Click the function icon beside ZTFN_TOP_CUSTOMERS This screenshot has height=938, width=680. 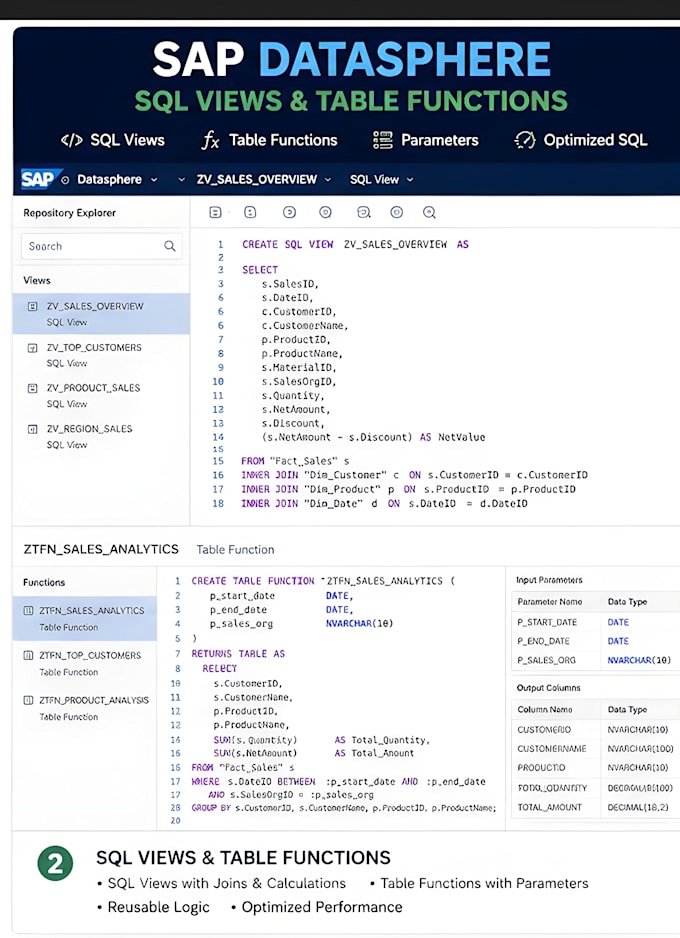pyautogui.click(x=28, y=655)
